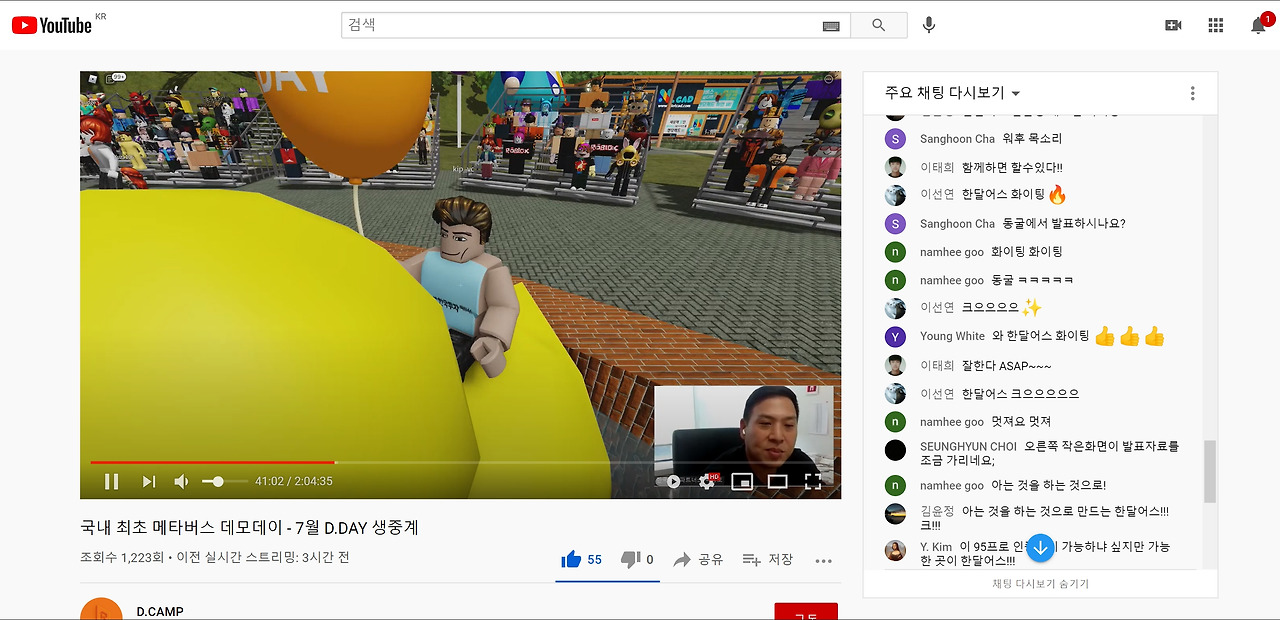Viewport: 1280px width, 620px height.
Task: Toggle the autoplay switch
Action: tap(668, 481)
